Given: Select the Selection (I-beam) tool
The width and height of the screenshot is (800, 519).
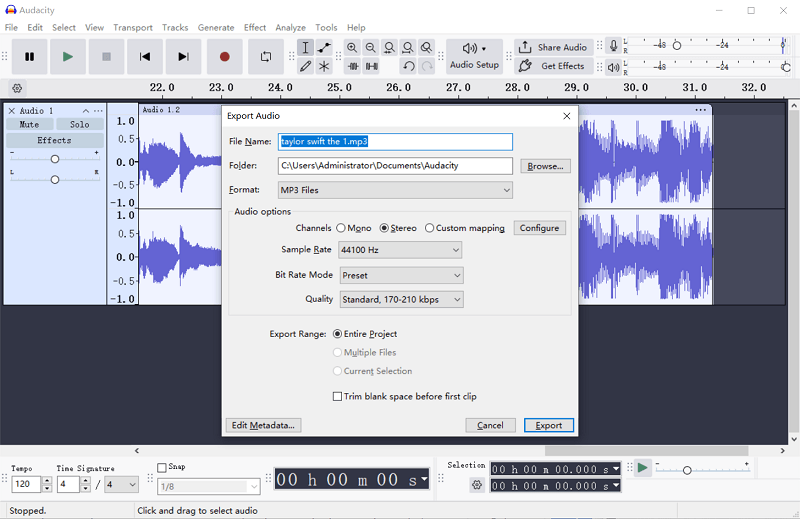Looking at the screenshot, I should point(305,47).
